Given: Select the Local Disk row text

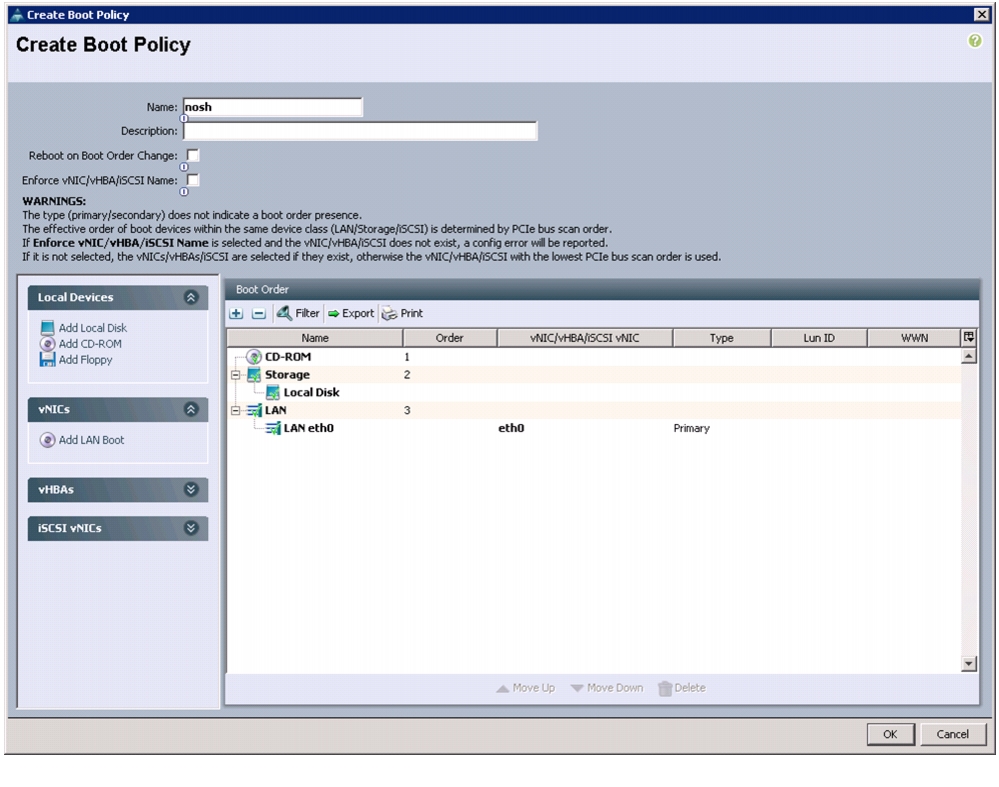Looking at the screenshot, I should pos(312,393).
